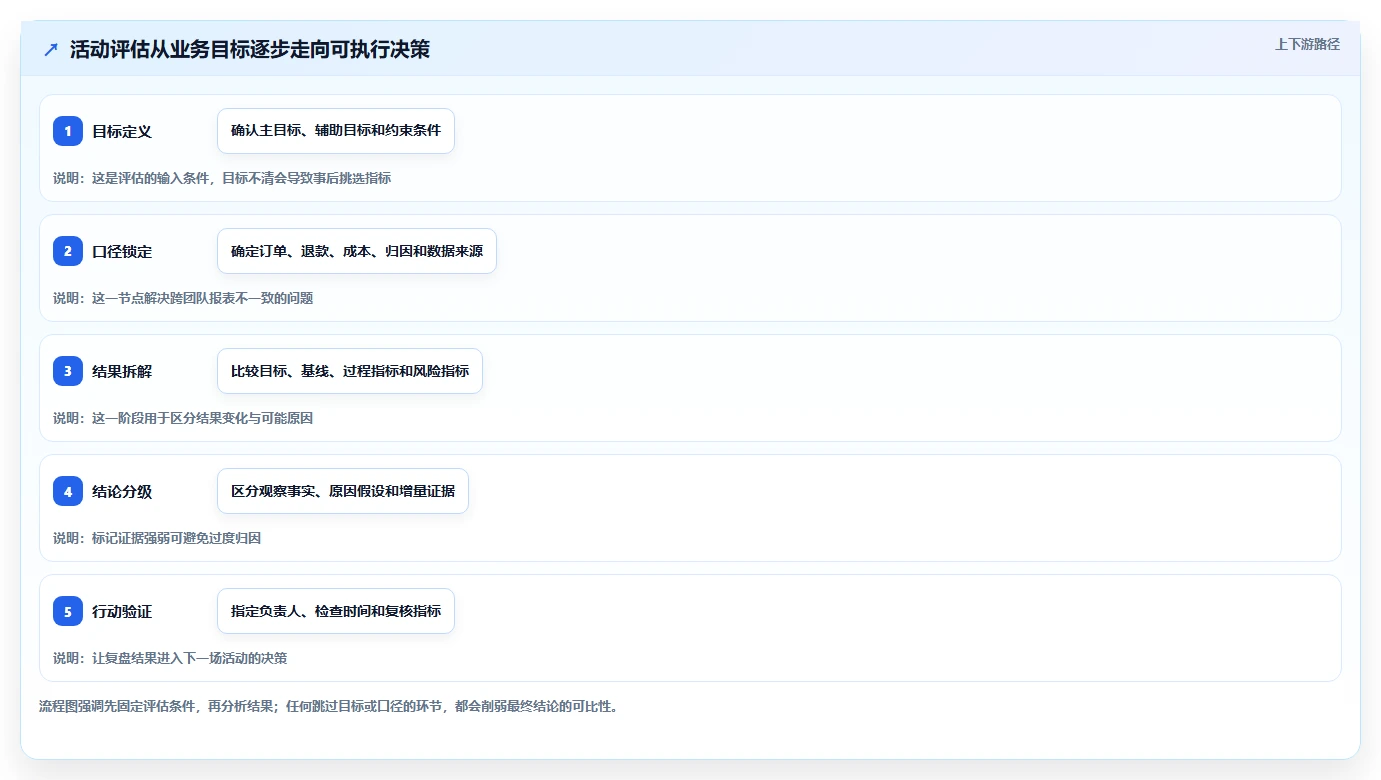Select the 结果拆解 step label
Screen dimensions: 1381x780
[122, 371]
